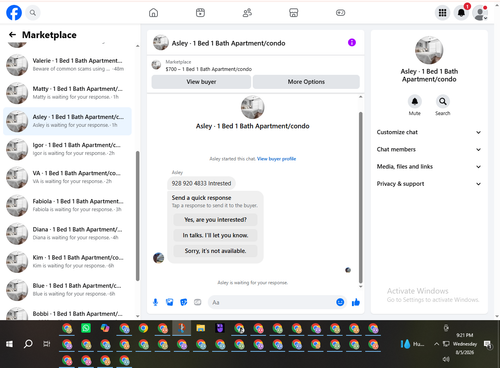Viewport: 500px width, 368px height.
Task: Record a voice clip microphone icon
Action: [x=155, y=302]
